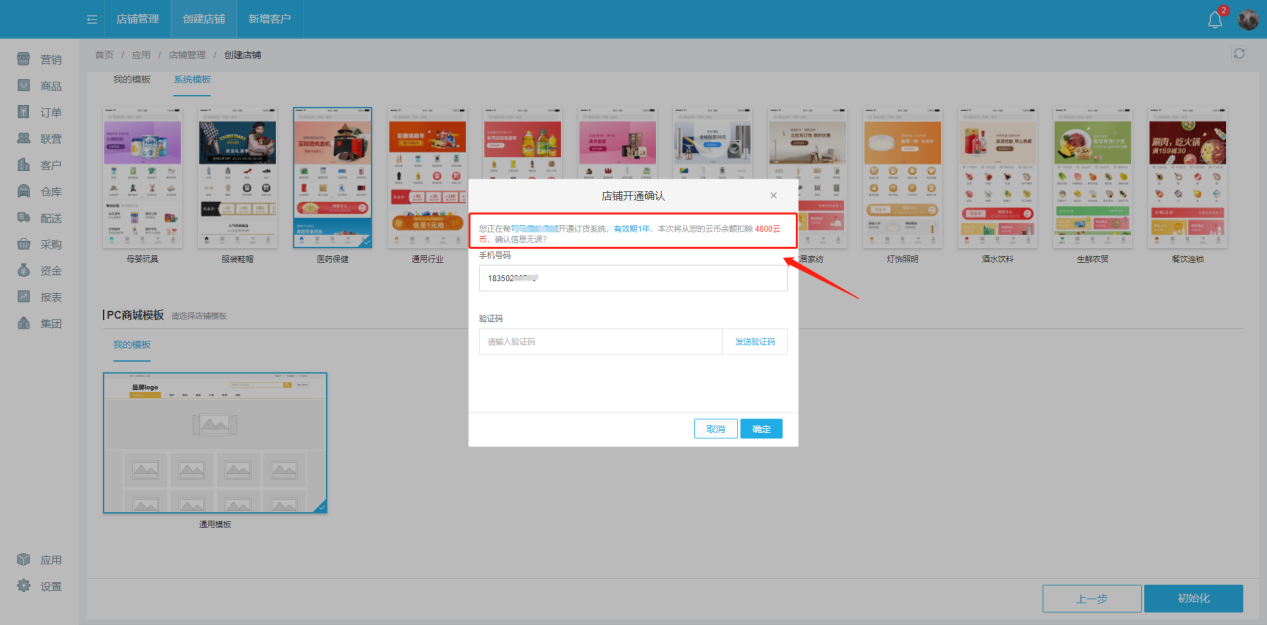The image size is (1267, 625).
Task: Click the 初始化 initialize button
Action: click(1193, 598)
